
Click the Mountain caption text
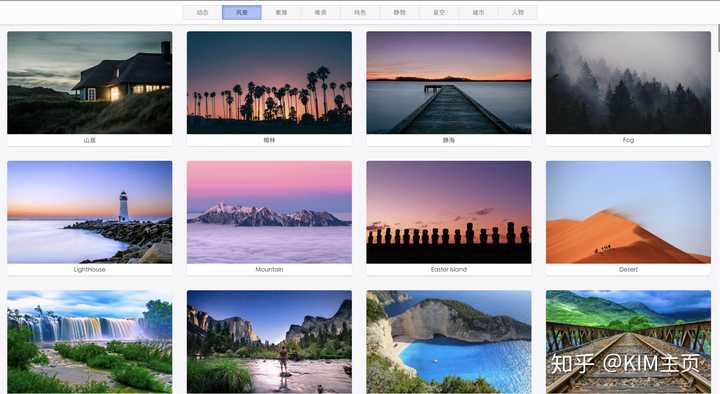pos(270,270)
